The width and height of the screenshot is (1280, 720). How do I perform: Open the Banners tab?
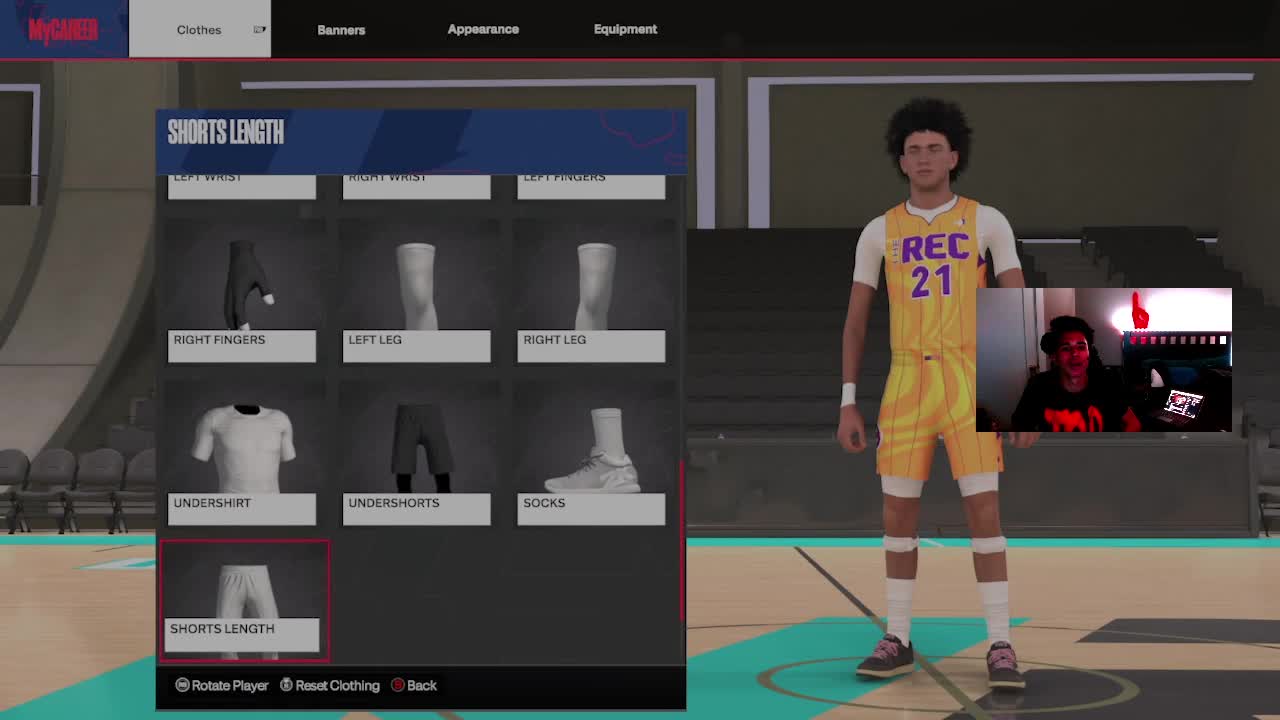click(x=341, y=29)
